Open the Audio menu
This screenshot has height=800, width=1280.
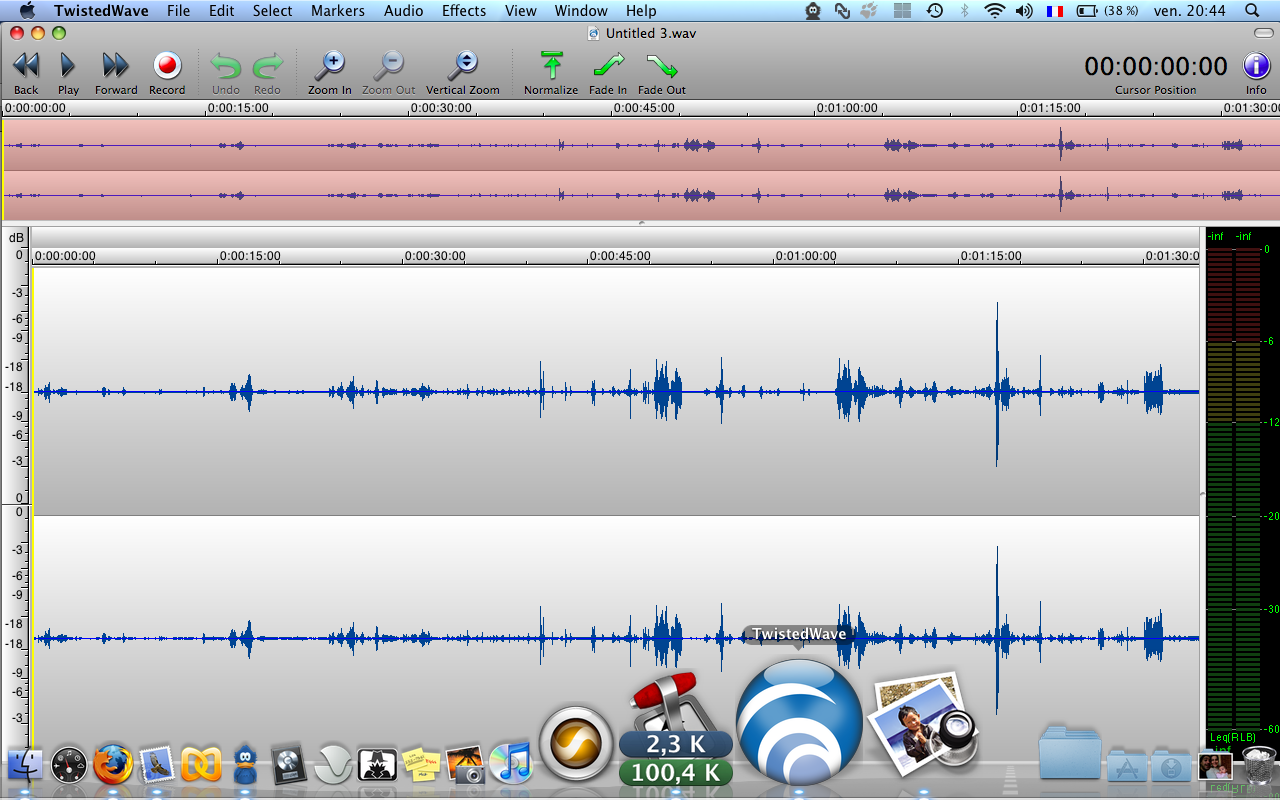(403, 11)
